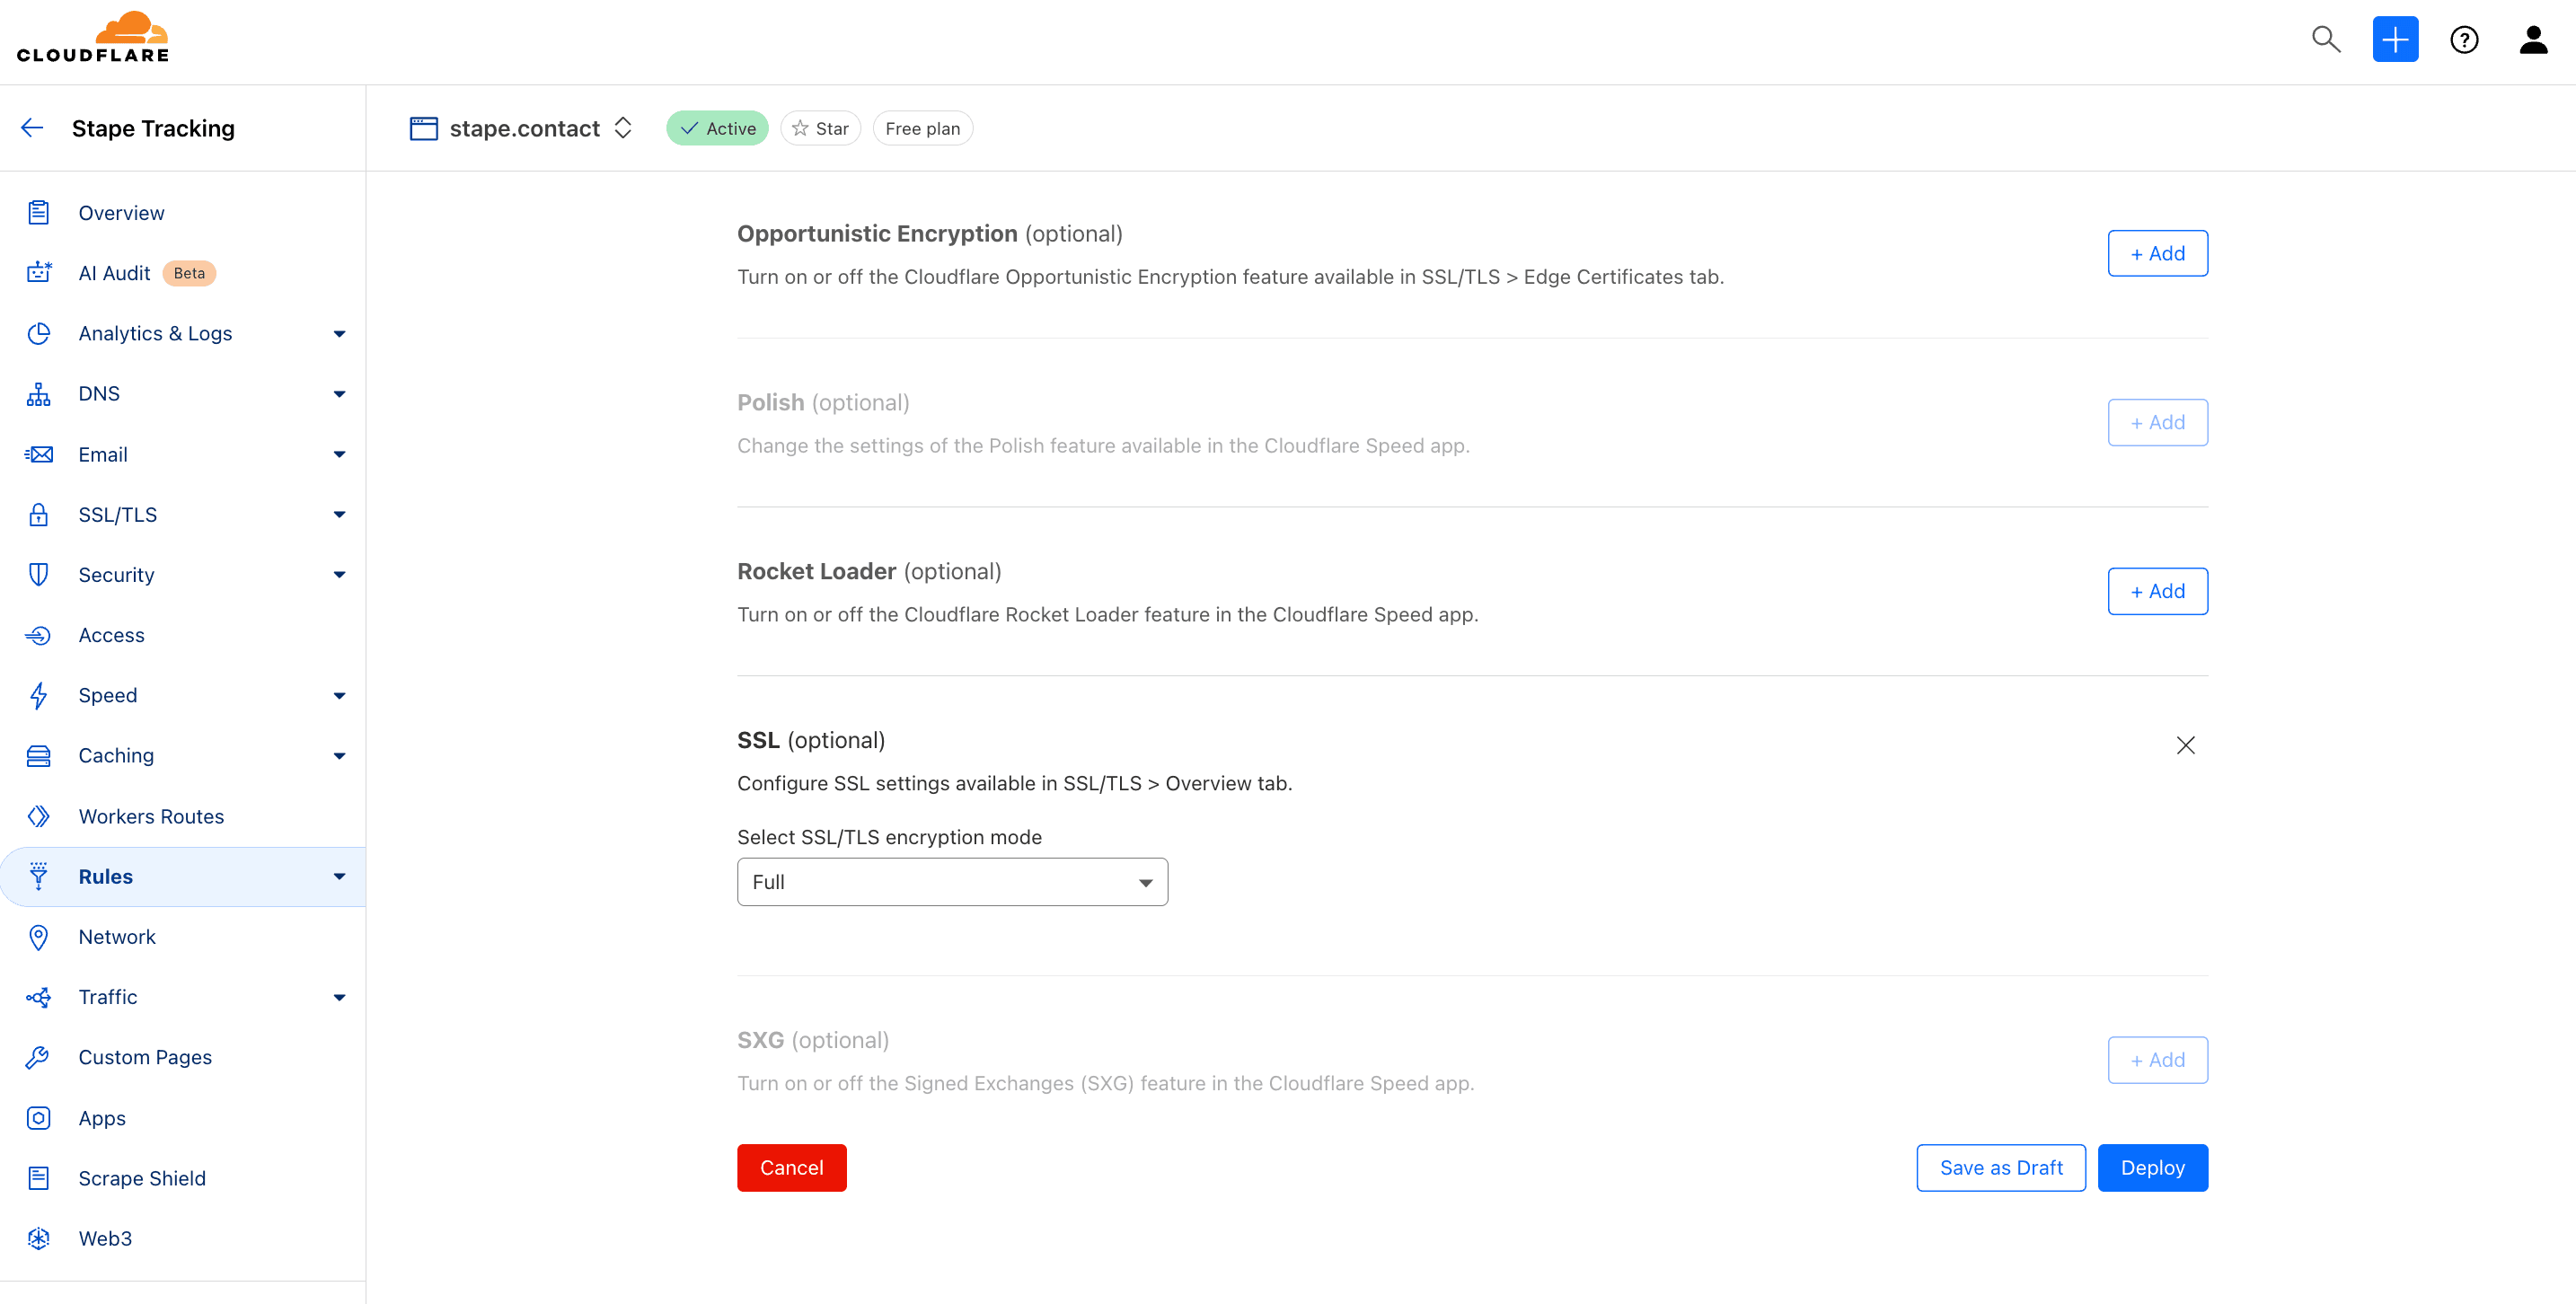Go back using the Stape Tracking arrow

32,128
